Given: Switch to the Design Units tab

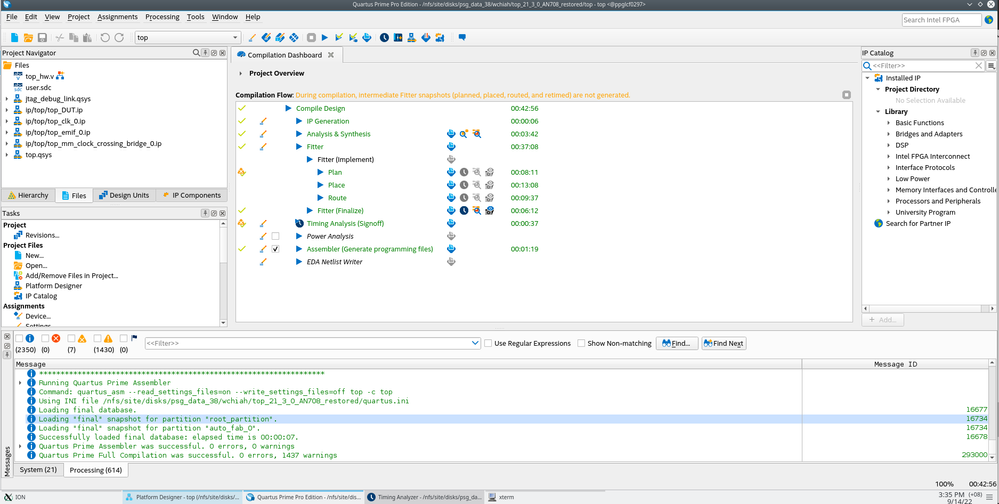Looking at the screenshot, I should pyautogui.click(x=125, y=195).
